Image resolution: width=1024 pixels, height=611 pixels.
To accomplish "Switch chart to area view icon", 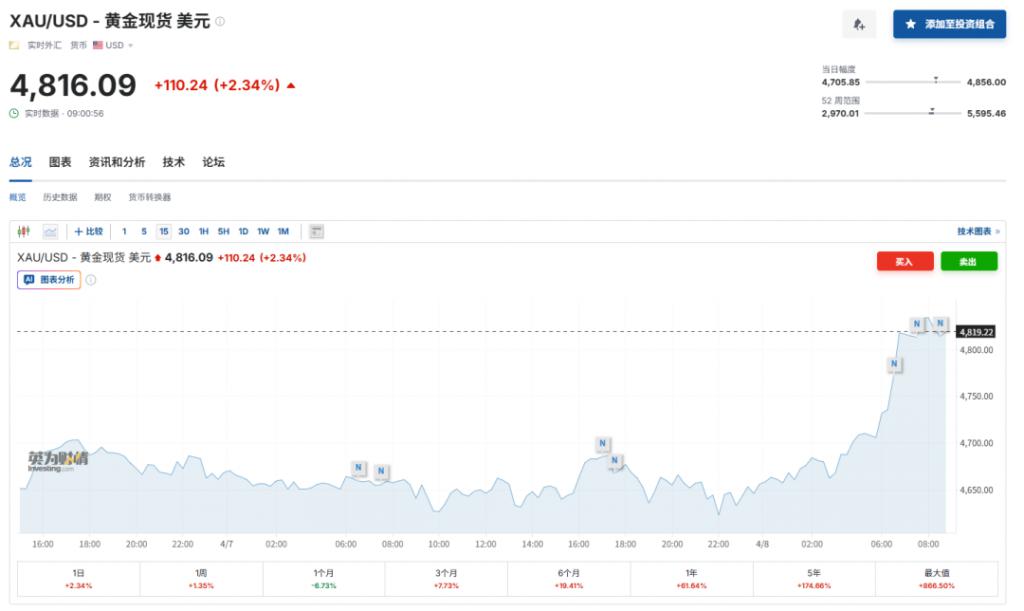I will pos(50,231).
